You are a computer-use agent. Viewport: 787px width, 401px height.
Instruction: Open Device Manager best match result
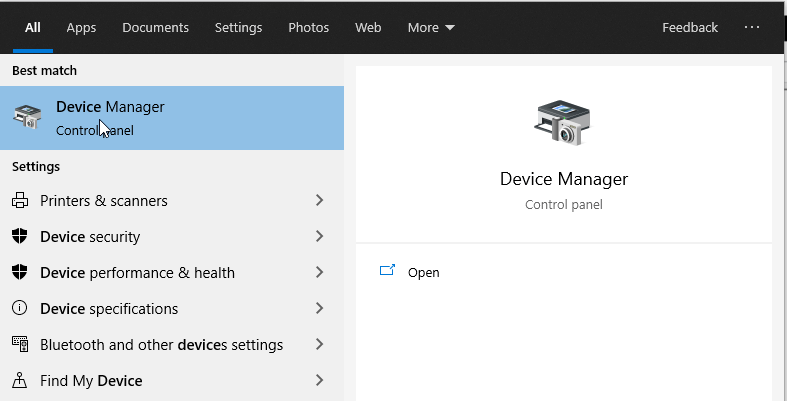pyautogui.click(x=172, y=118)
